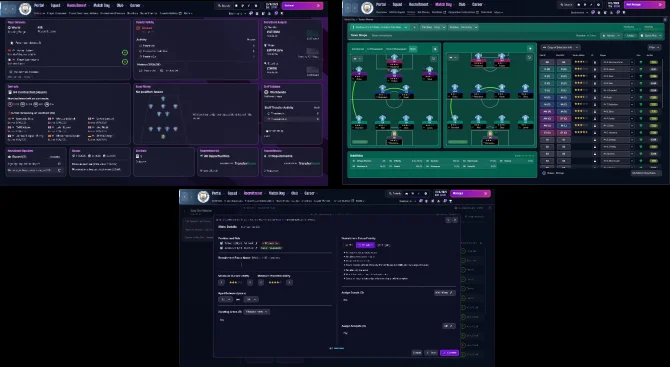Image resolution: width=670 pixels, height=367 pixels.
Task: Click Cancel button in focus dialog
Action: tap(417, 353)
